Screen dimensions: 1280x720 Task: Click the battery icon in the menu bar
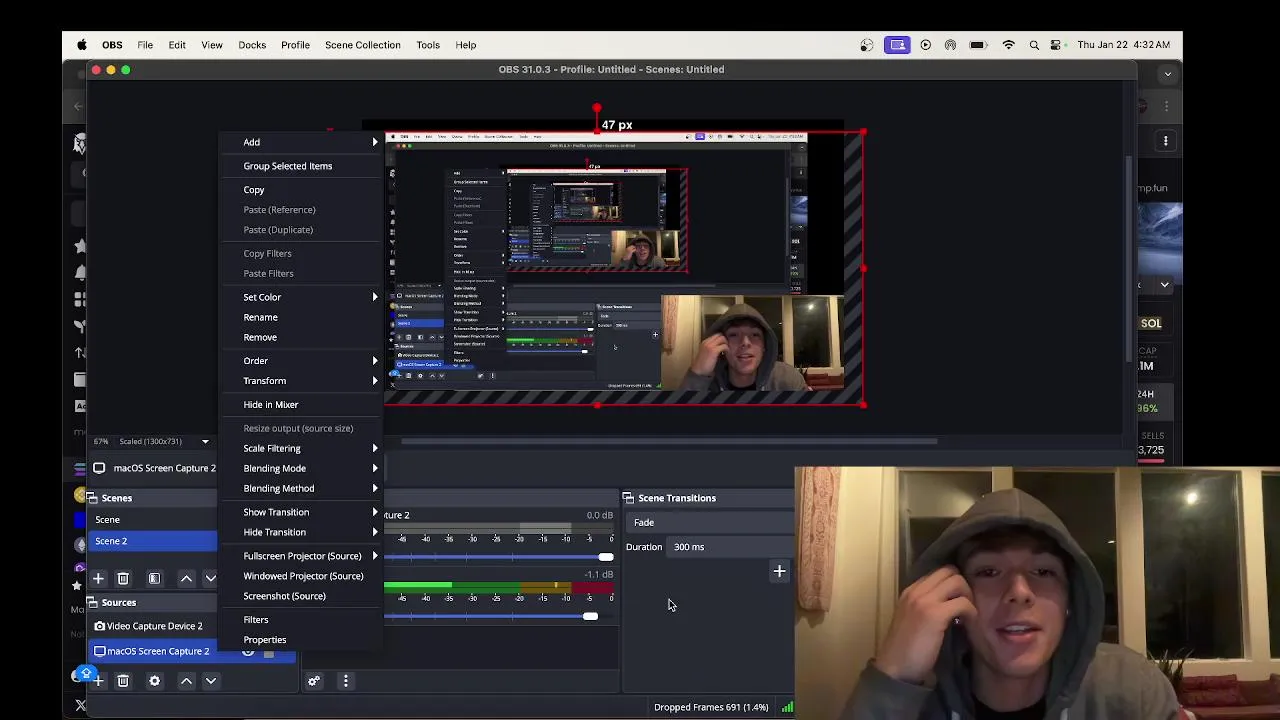(978, 45)
